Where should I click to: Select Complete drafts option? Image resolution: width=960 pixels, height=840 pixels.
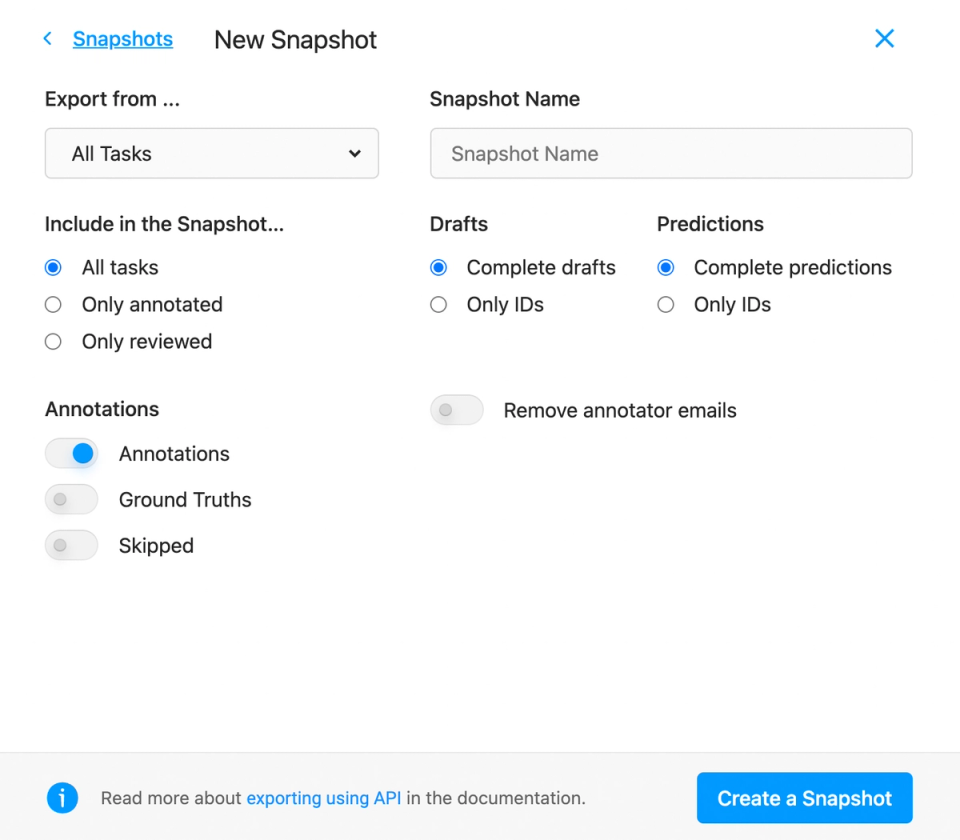(438, 267)
